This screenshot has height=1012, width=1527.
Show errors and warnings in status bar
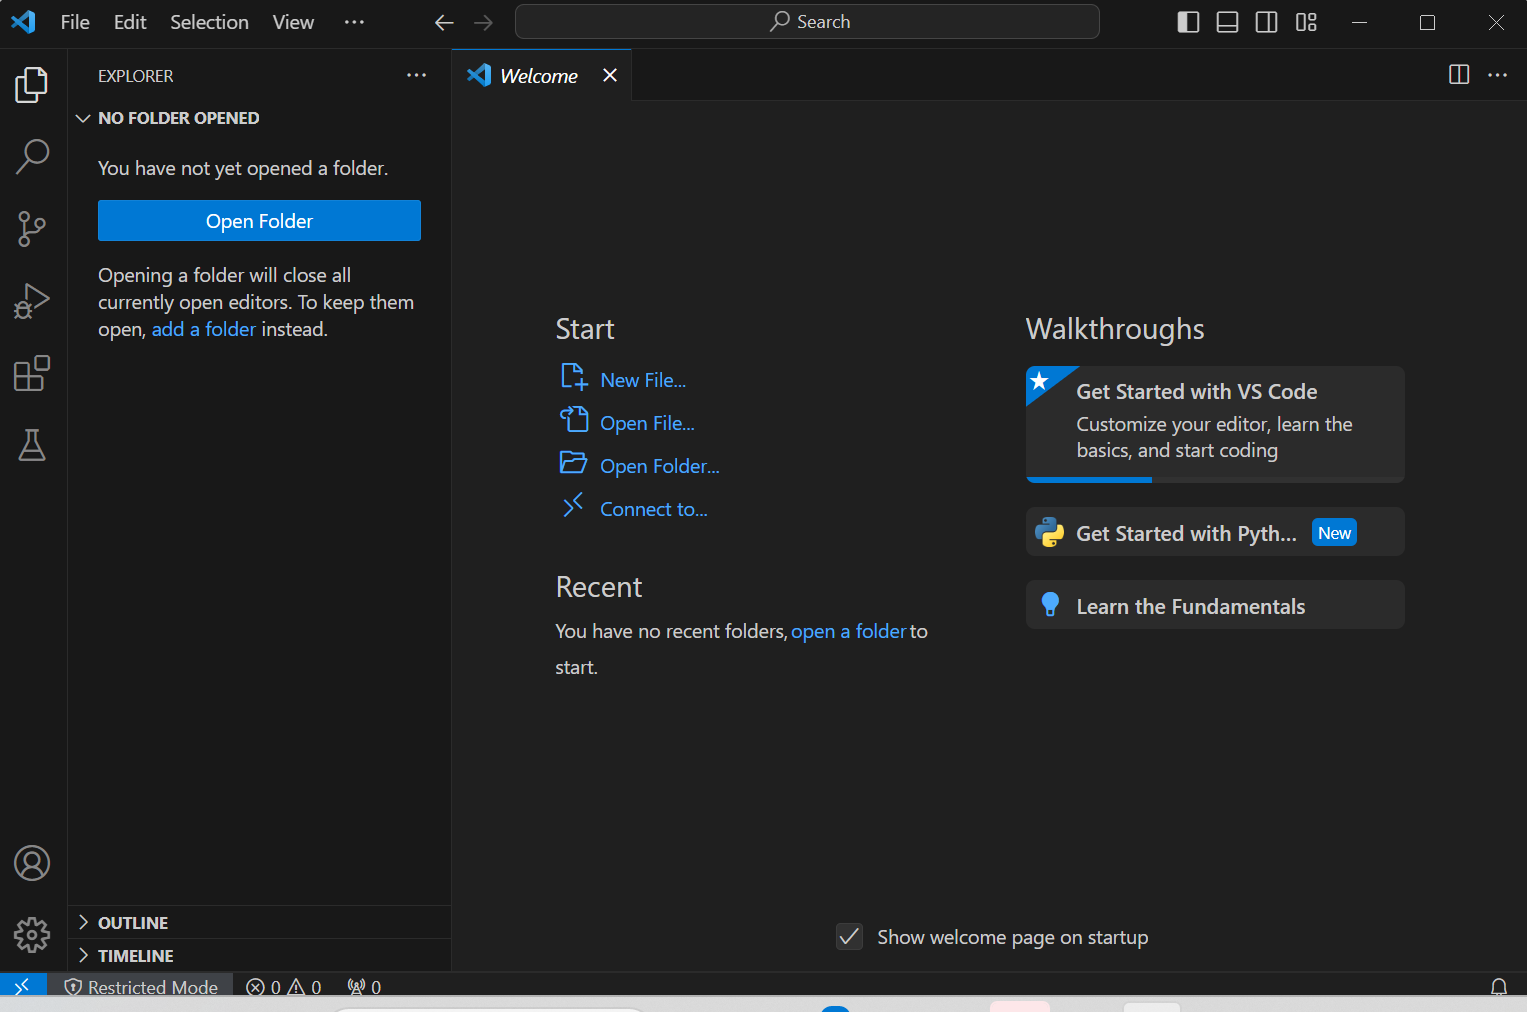click(284, 987)
